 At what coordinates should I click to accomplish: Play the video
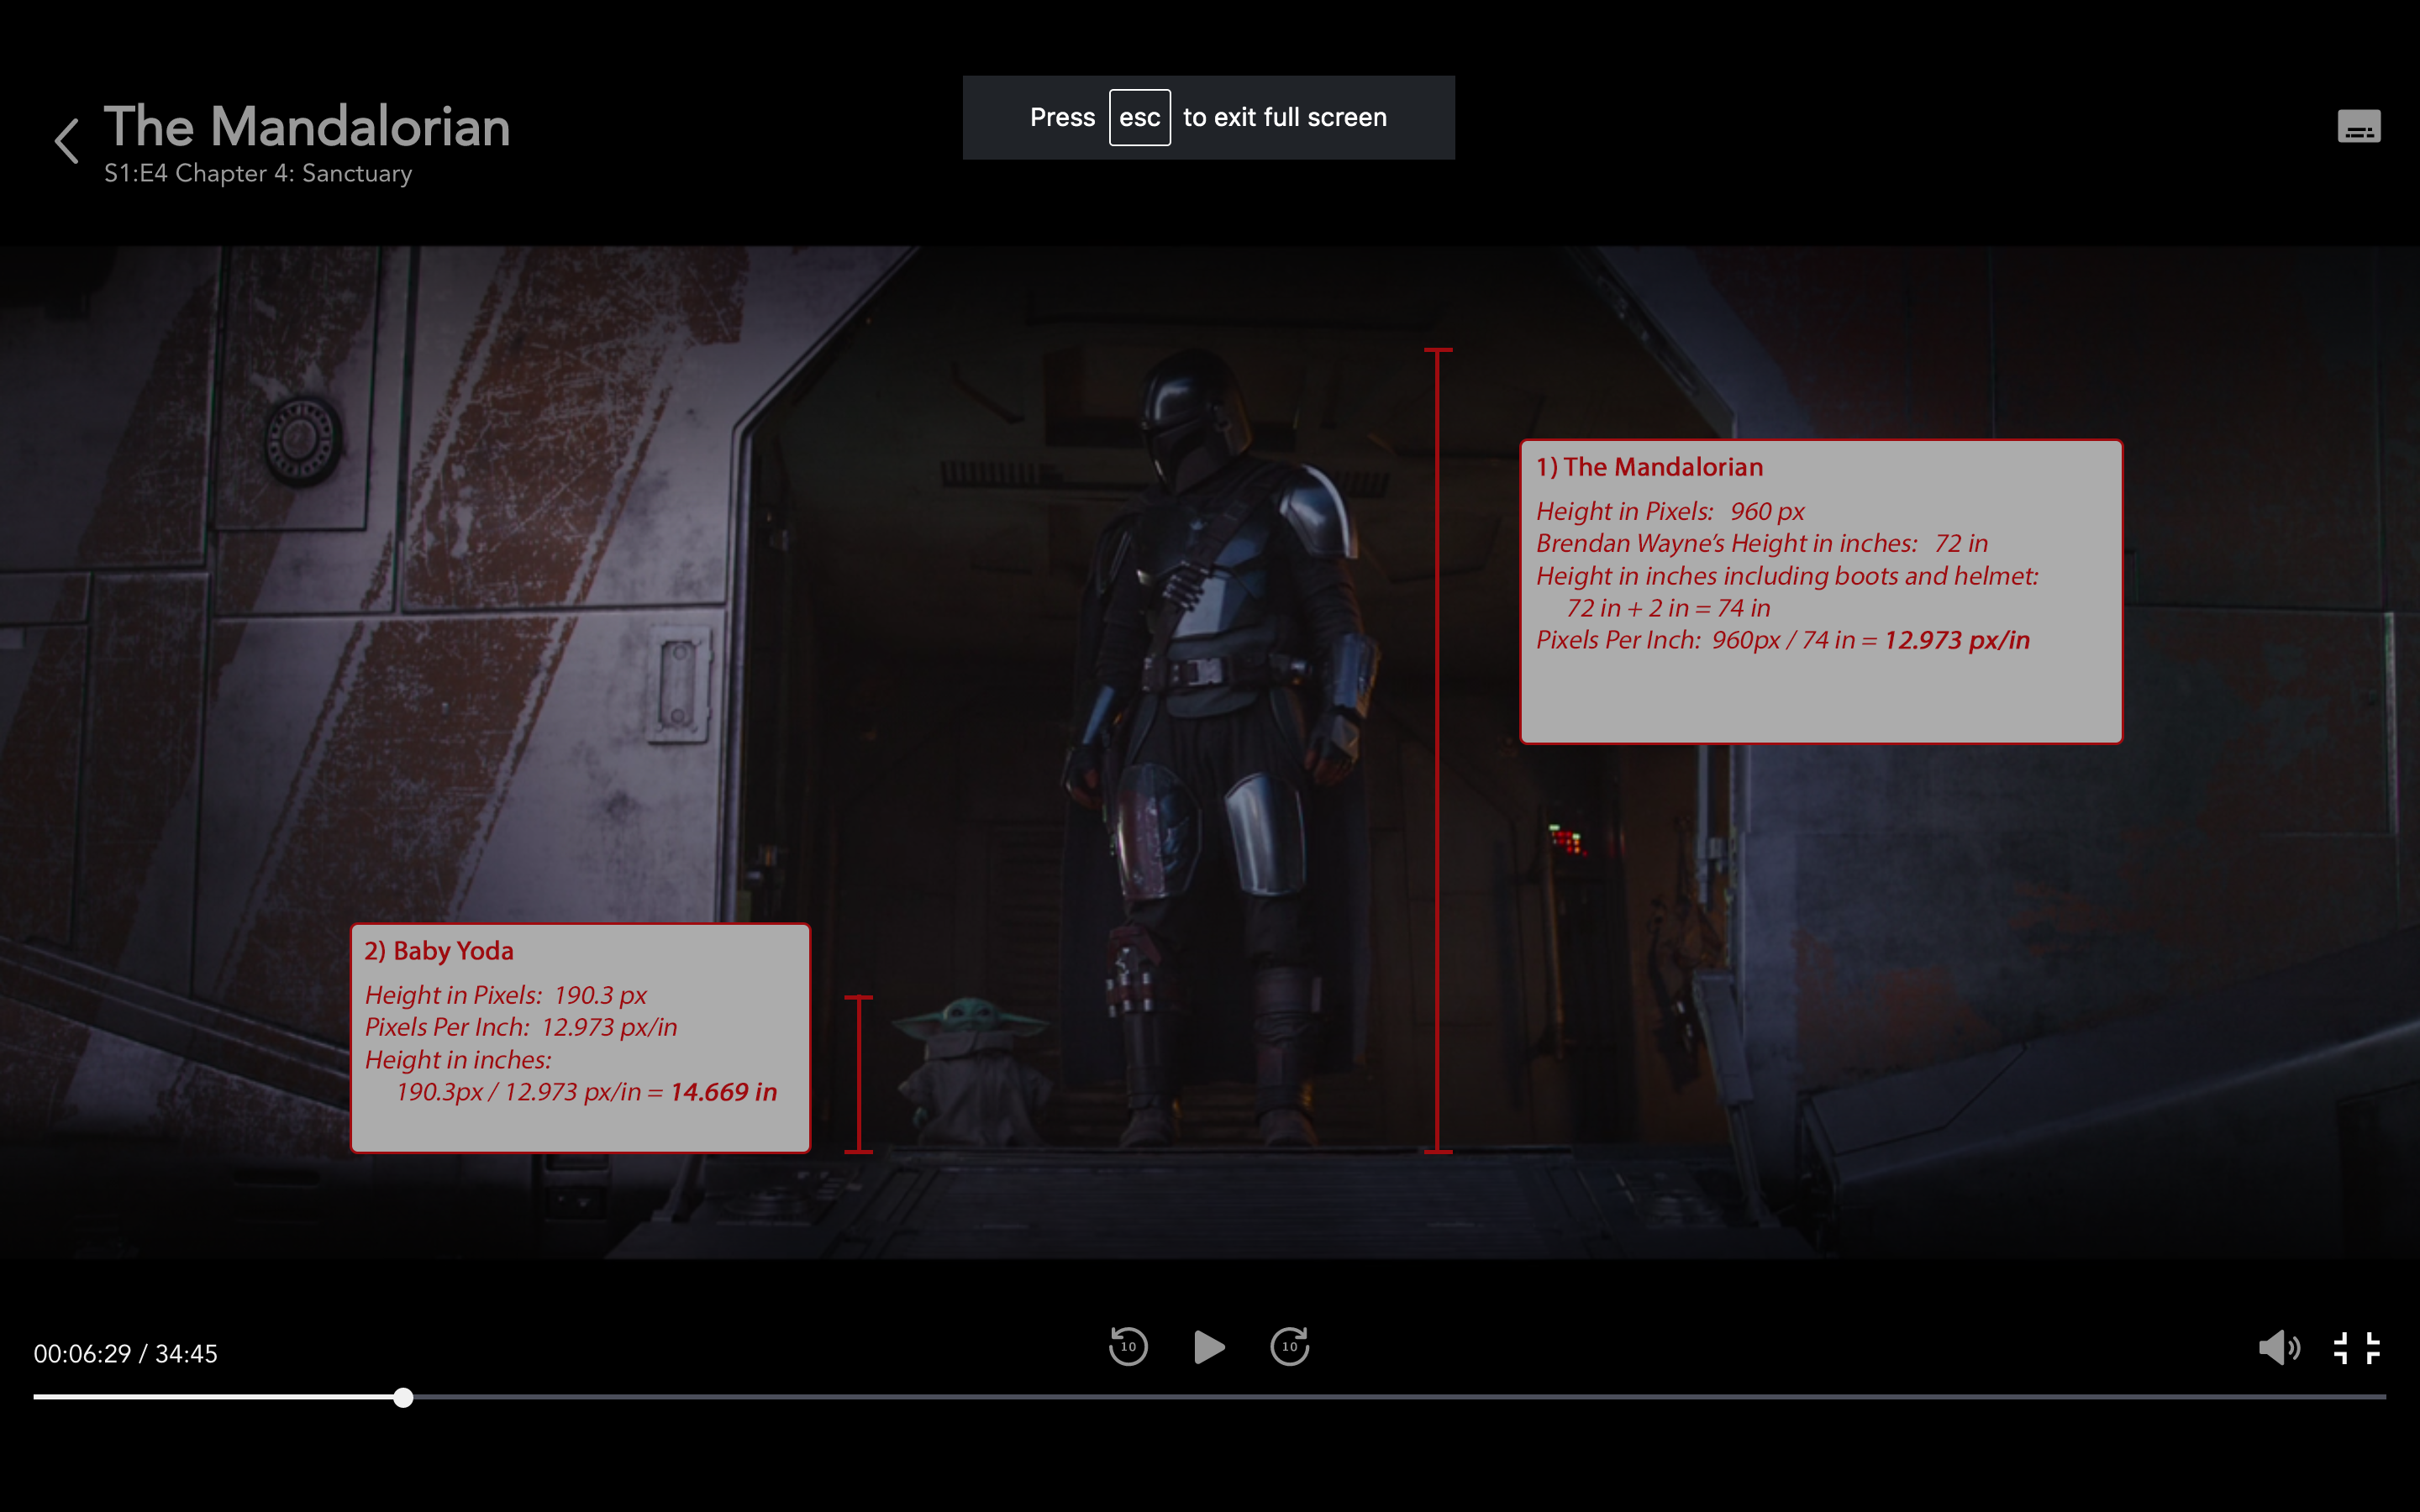[x=1209, y=1347]
